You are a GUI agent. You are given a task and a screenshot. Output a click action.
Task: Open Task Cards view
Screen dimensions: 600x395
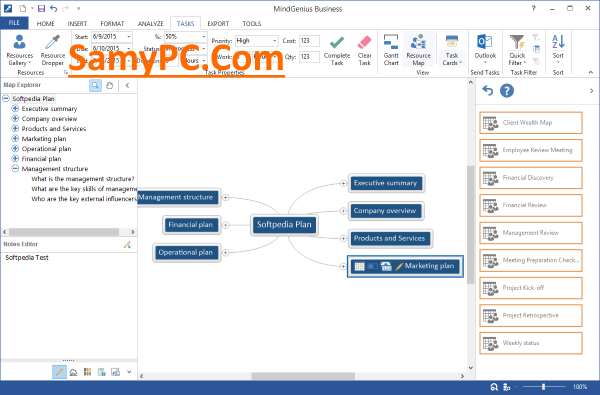click(452, 49)
